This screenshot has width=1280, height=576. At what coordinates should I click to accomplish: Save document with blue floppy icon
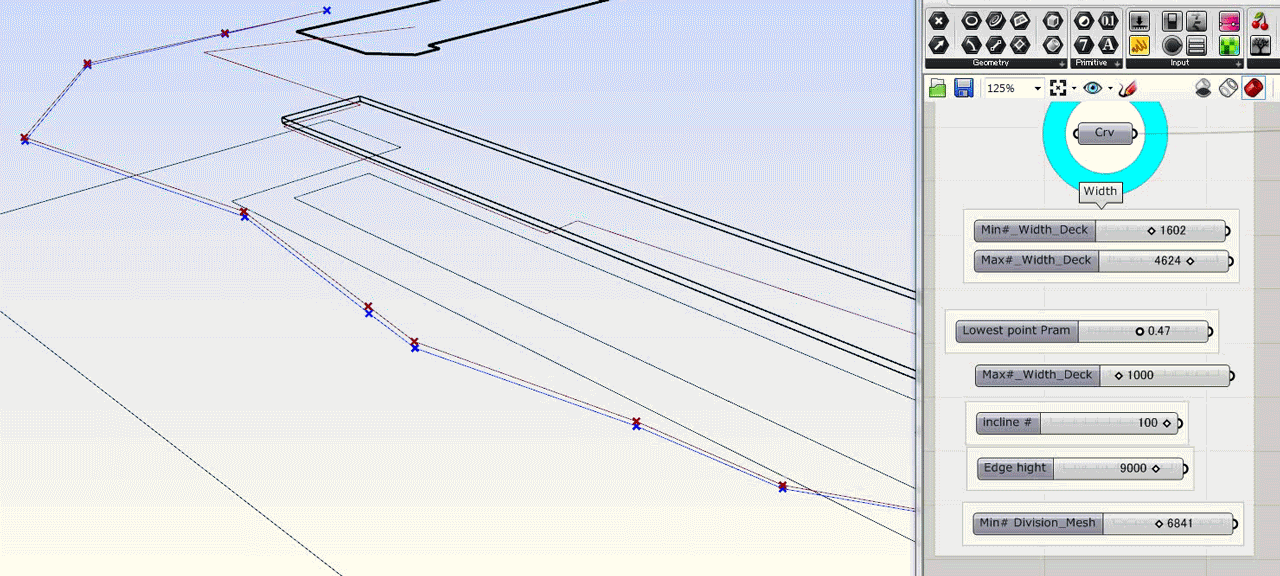963,89
